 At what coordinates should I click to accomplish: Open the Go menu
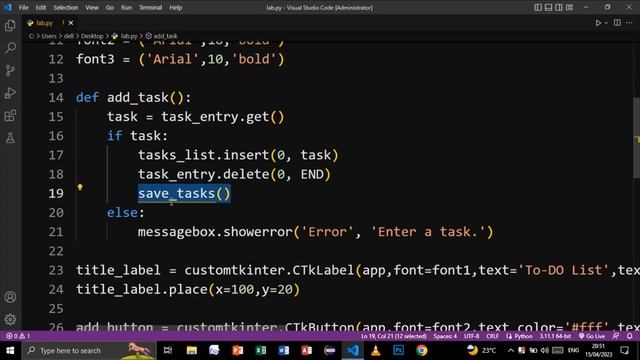(110, 7)
